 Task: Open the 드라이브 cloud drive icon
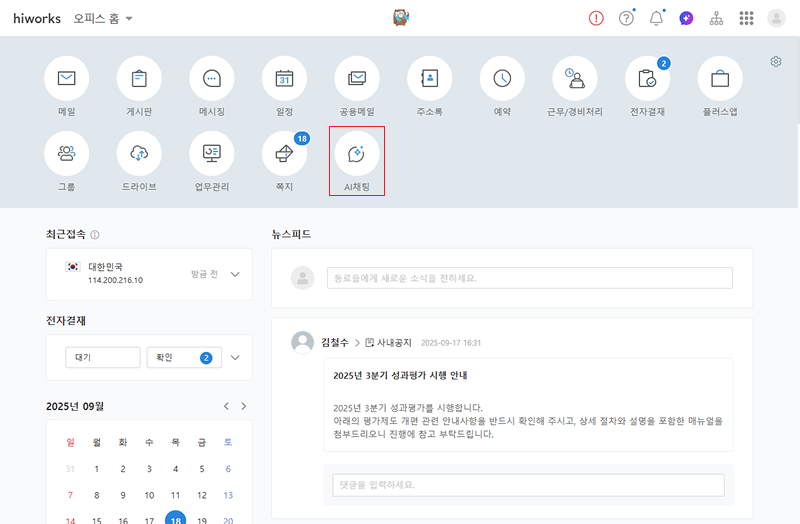coord(139,153)
